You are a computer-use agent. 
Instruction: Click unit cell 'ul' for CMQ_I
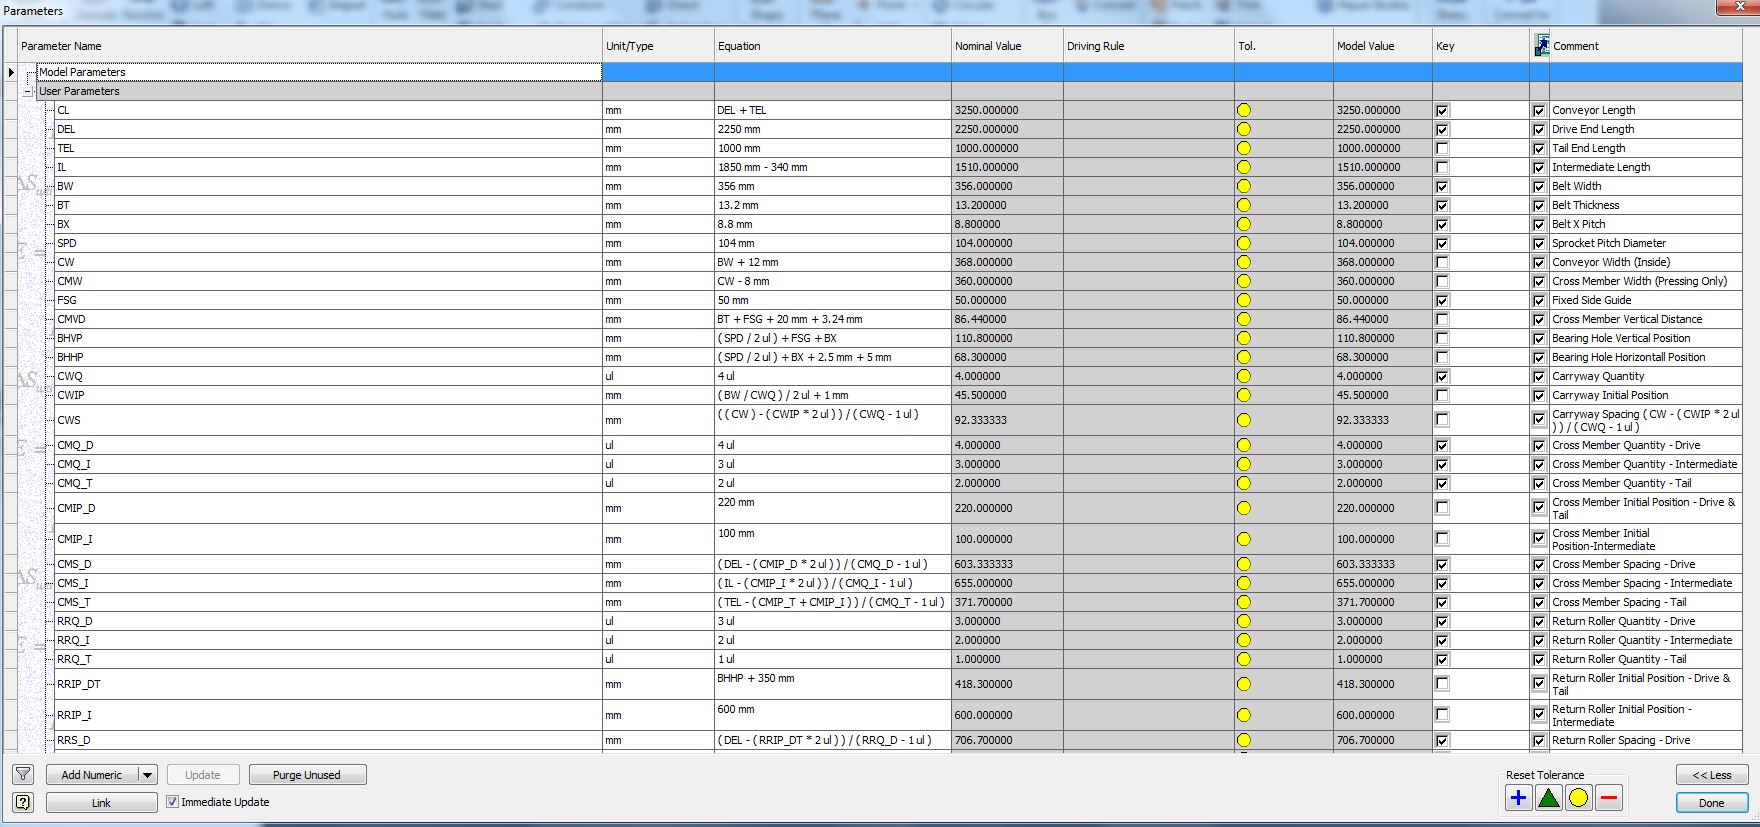pyautogui.click(x=658, y=464)
